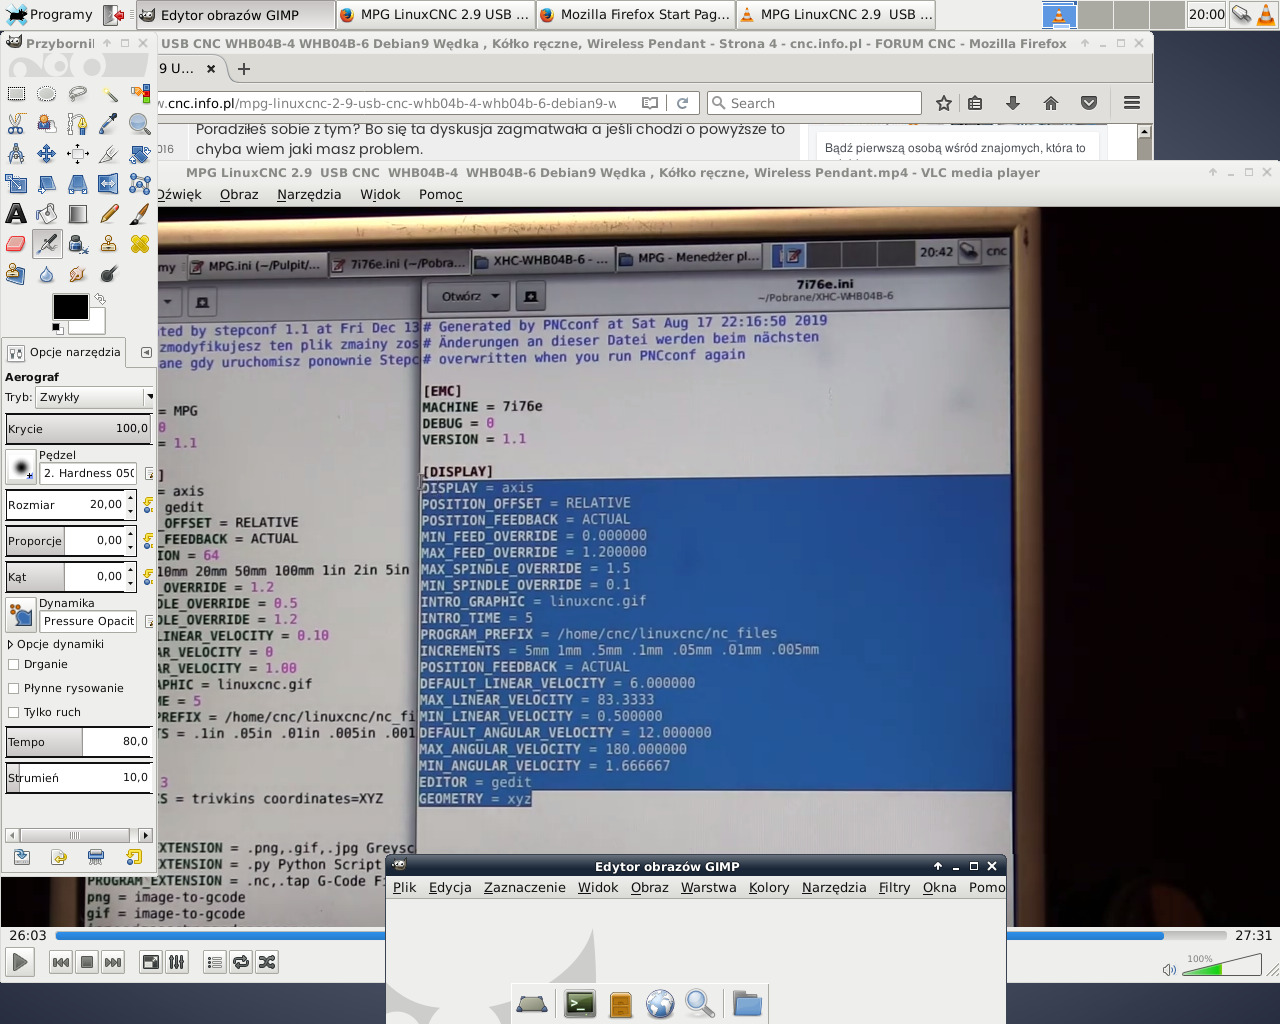The height and width of the screenshot is (1024, 1280).
Task: Activate the Paths pen tool
Action: 78,124
